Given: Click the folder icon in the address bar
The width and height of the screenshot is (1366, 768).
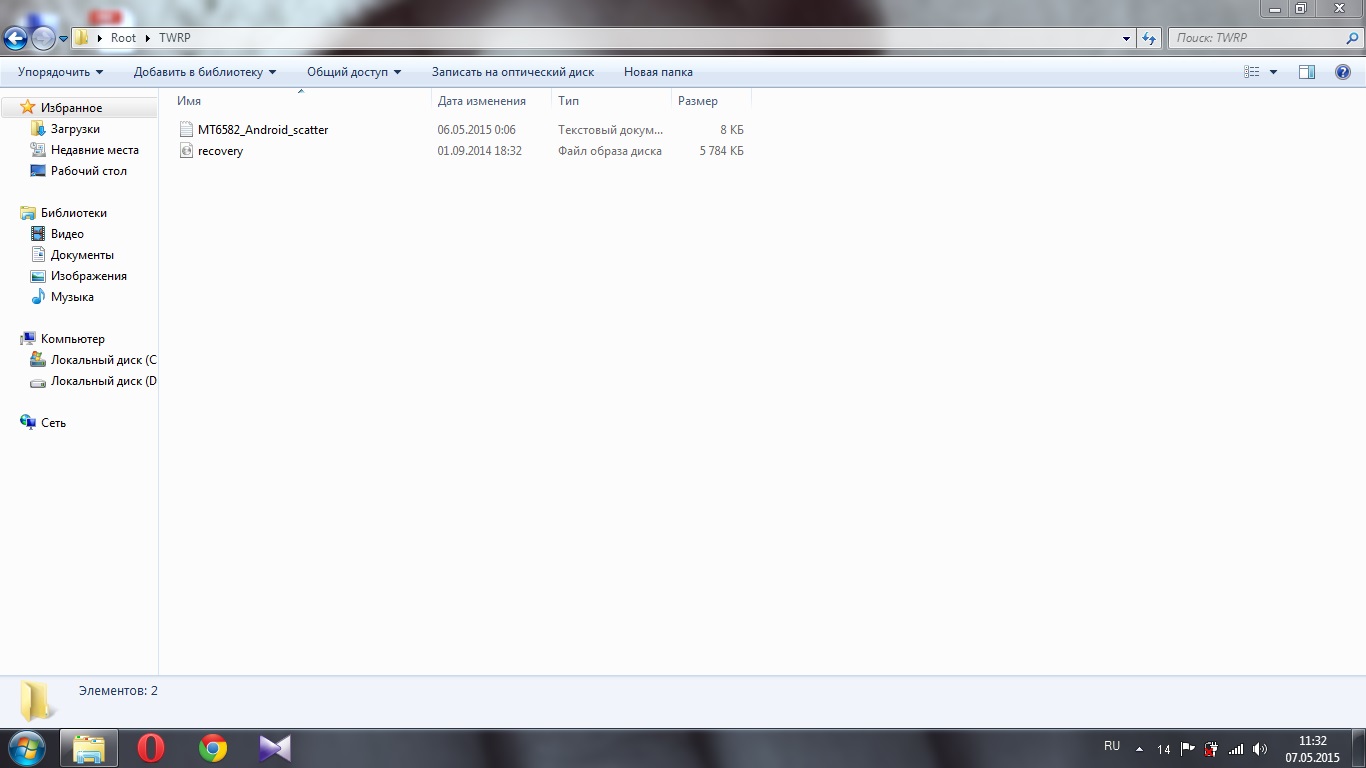Looking at the screenshot, I should (83, 38).
